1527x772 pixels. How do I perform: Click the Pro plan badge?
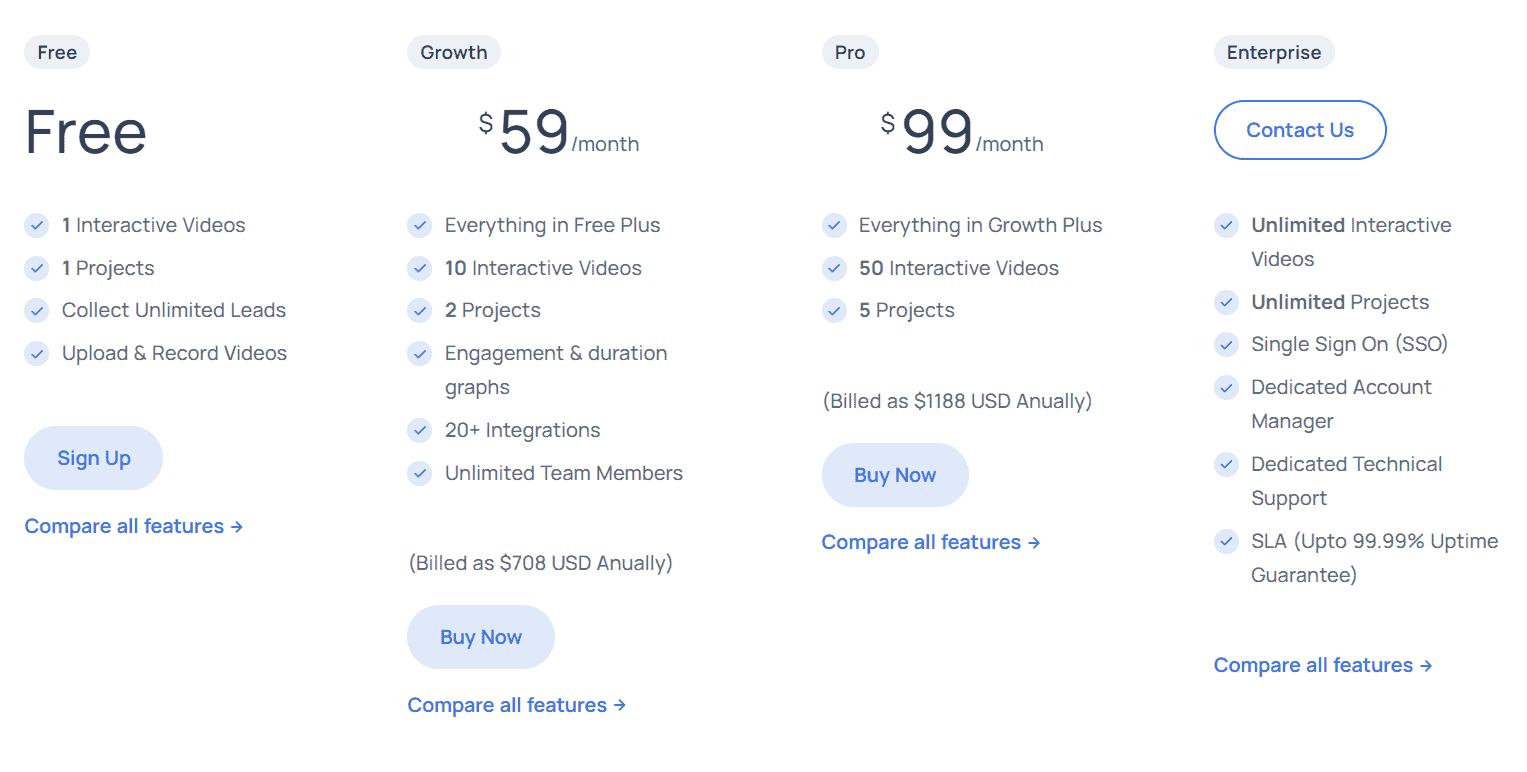(849, 52)
